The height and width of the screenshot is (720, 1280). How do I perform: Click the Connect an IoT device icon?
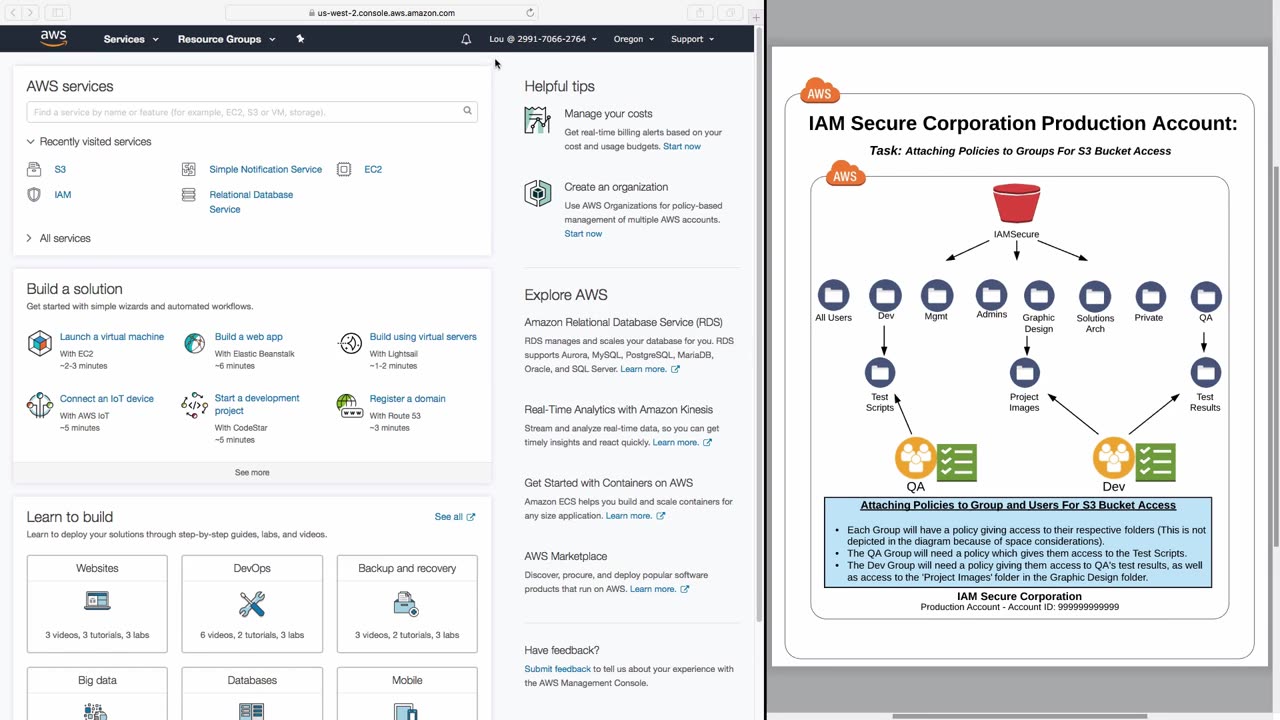(39, 405)
